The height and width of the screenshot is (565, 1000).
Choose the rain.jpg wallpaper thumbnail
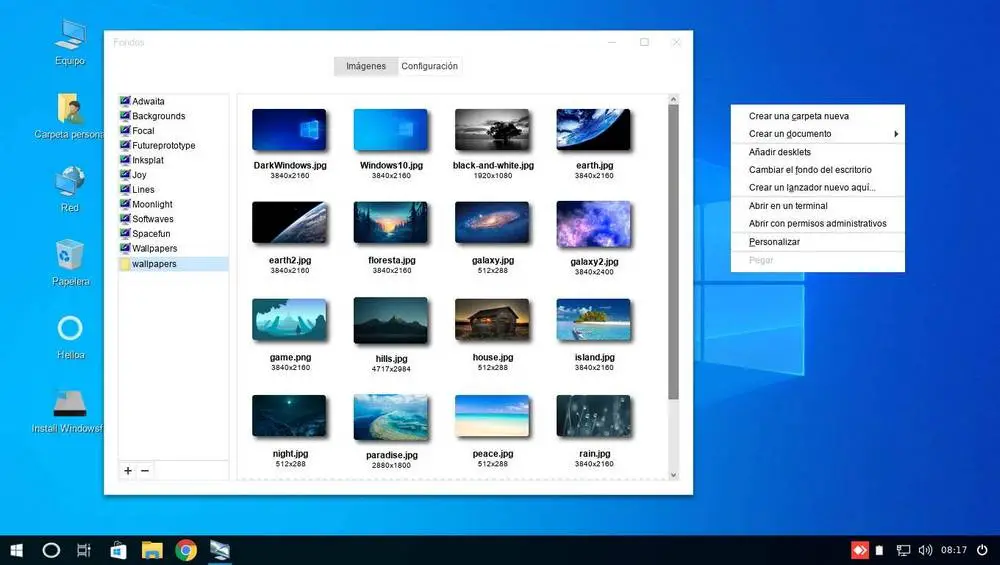[x=594, y=416]
